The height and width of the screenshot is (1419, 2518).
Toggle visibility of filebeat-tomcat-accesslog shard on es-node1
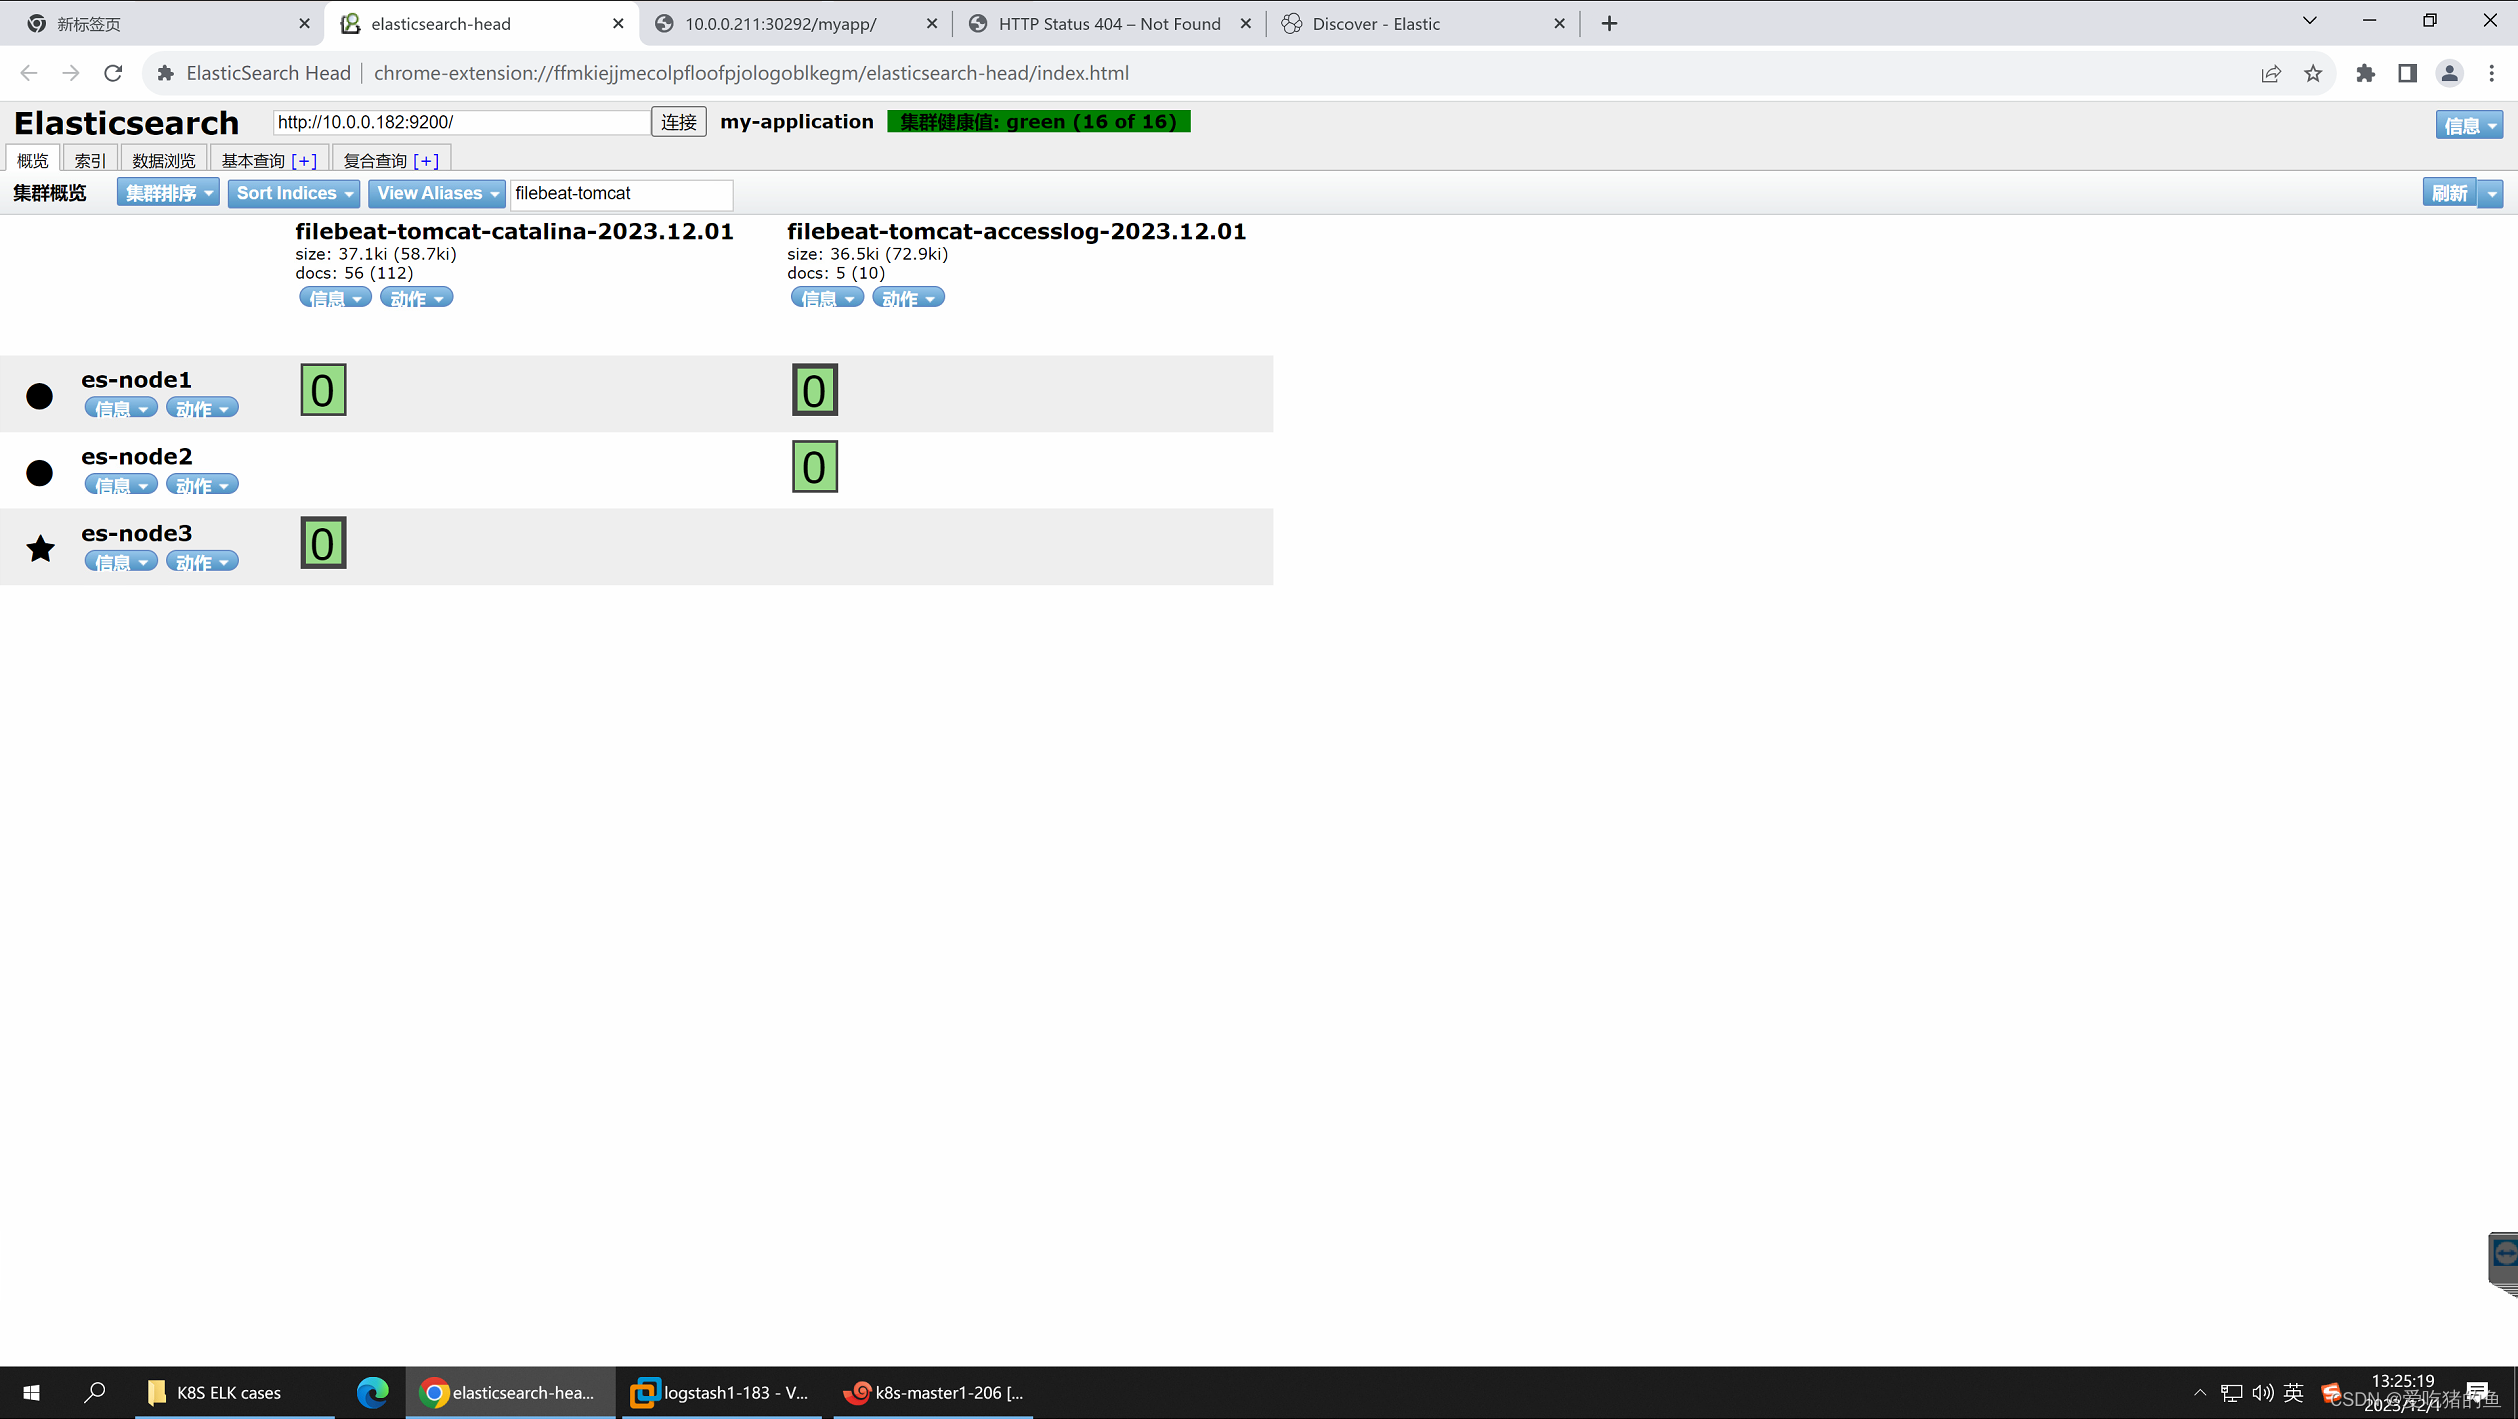(x=813, y=387)
